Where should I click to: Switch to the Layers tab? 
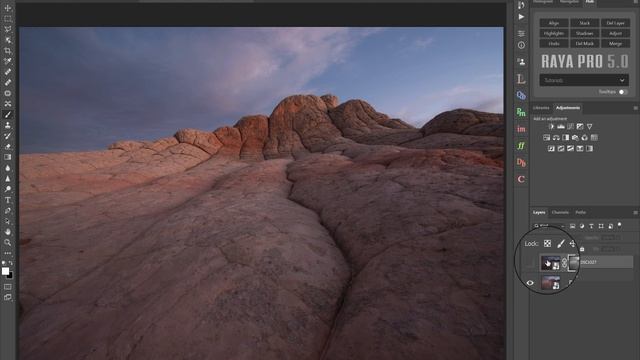pyautogui.click(x=539, y=212)
